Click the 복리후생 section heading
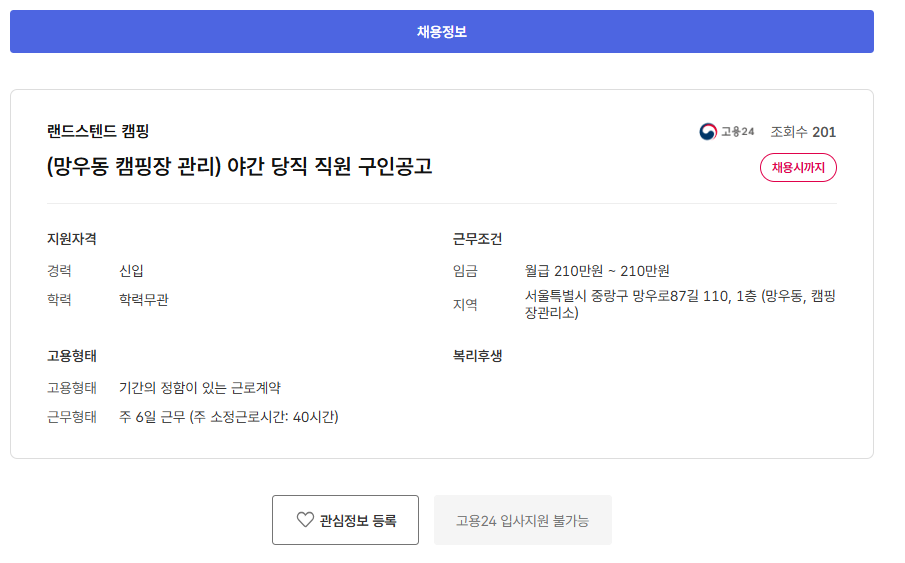This screenshot has height=563, width=905. tap(477, 355)
